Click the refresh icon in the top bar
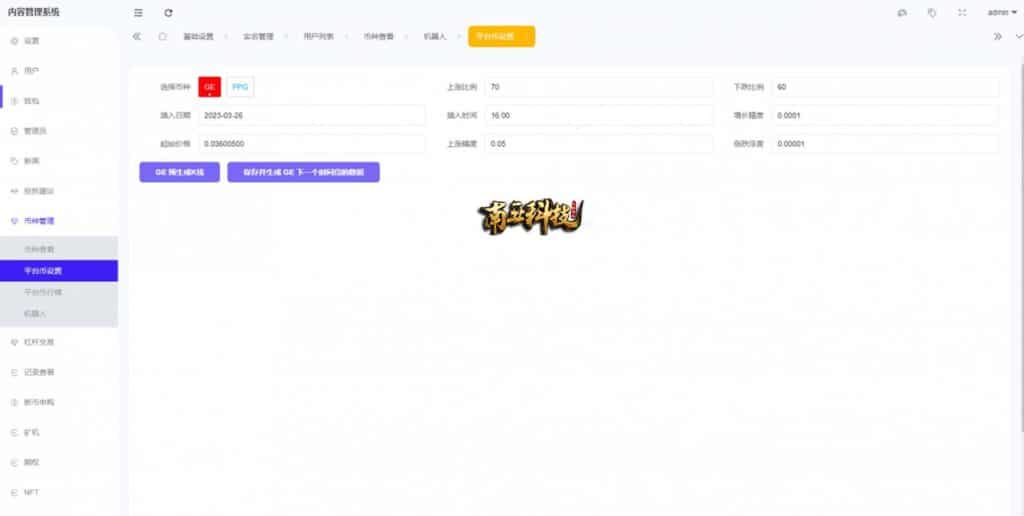1024x516 pixels. point(168,12)
